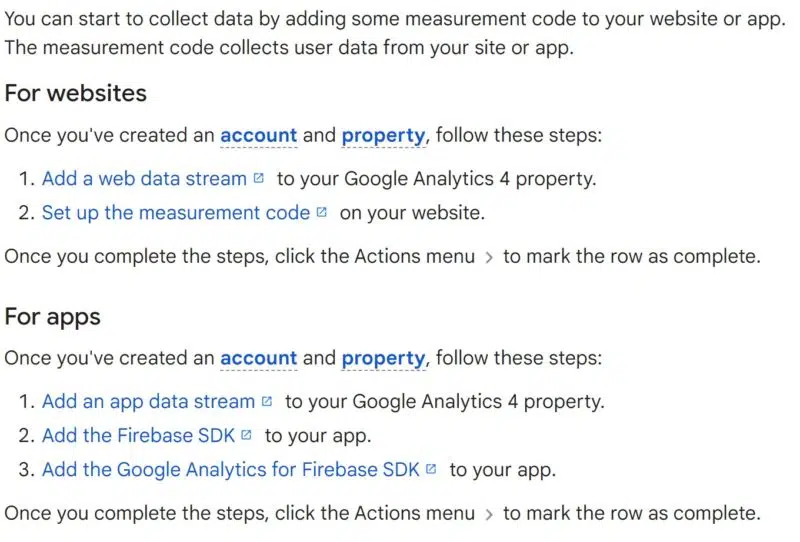
Task: Select the 'For apps' heading
Action: 53,316
